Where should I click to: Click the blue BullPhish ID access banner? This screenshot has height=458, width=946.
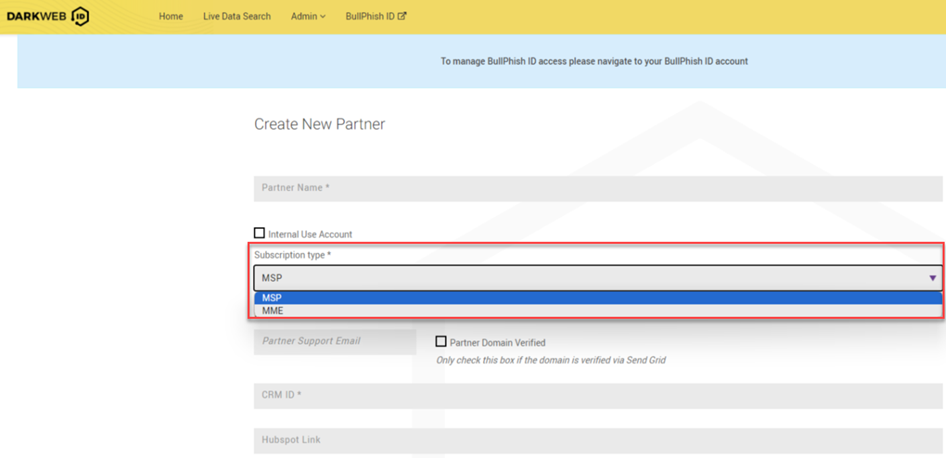point(480,61)
